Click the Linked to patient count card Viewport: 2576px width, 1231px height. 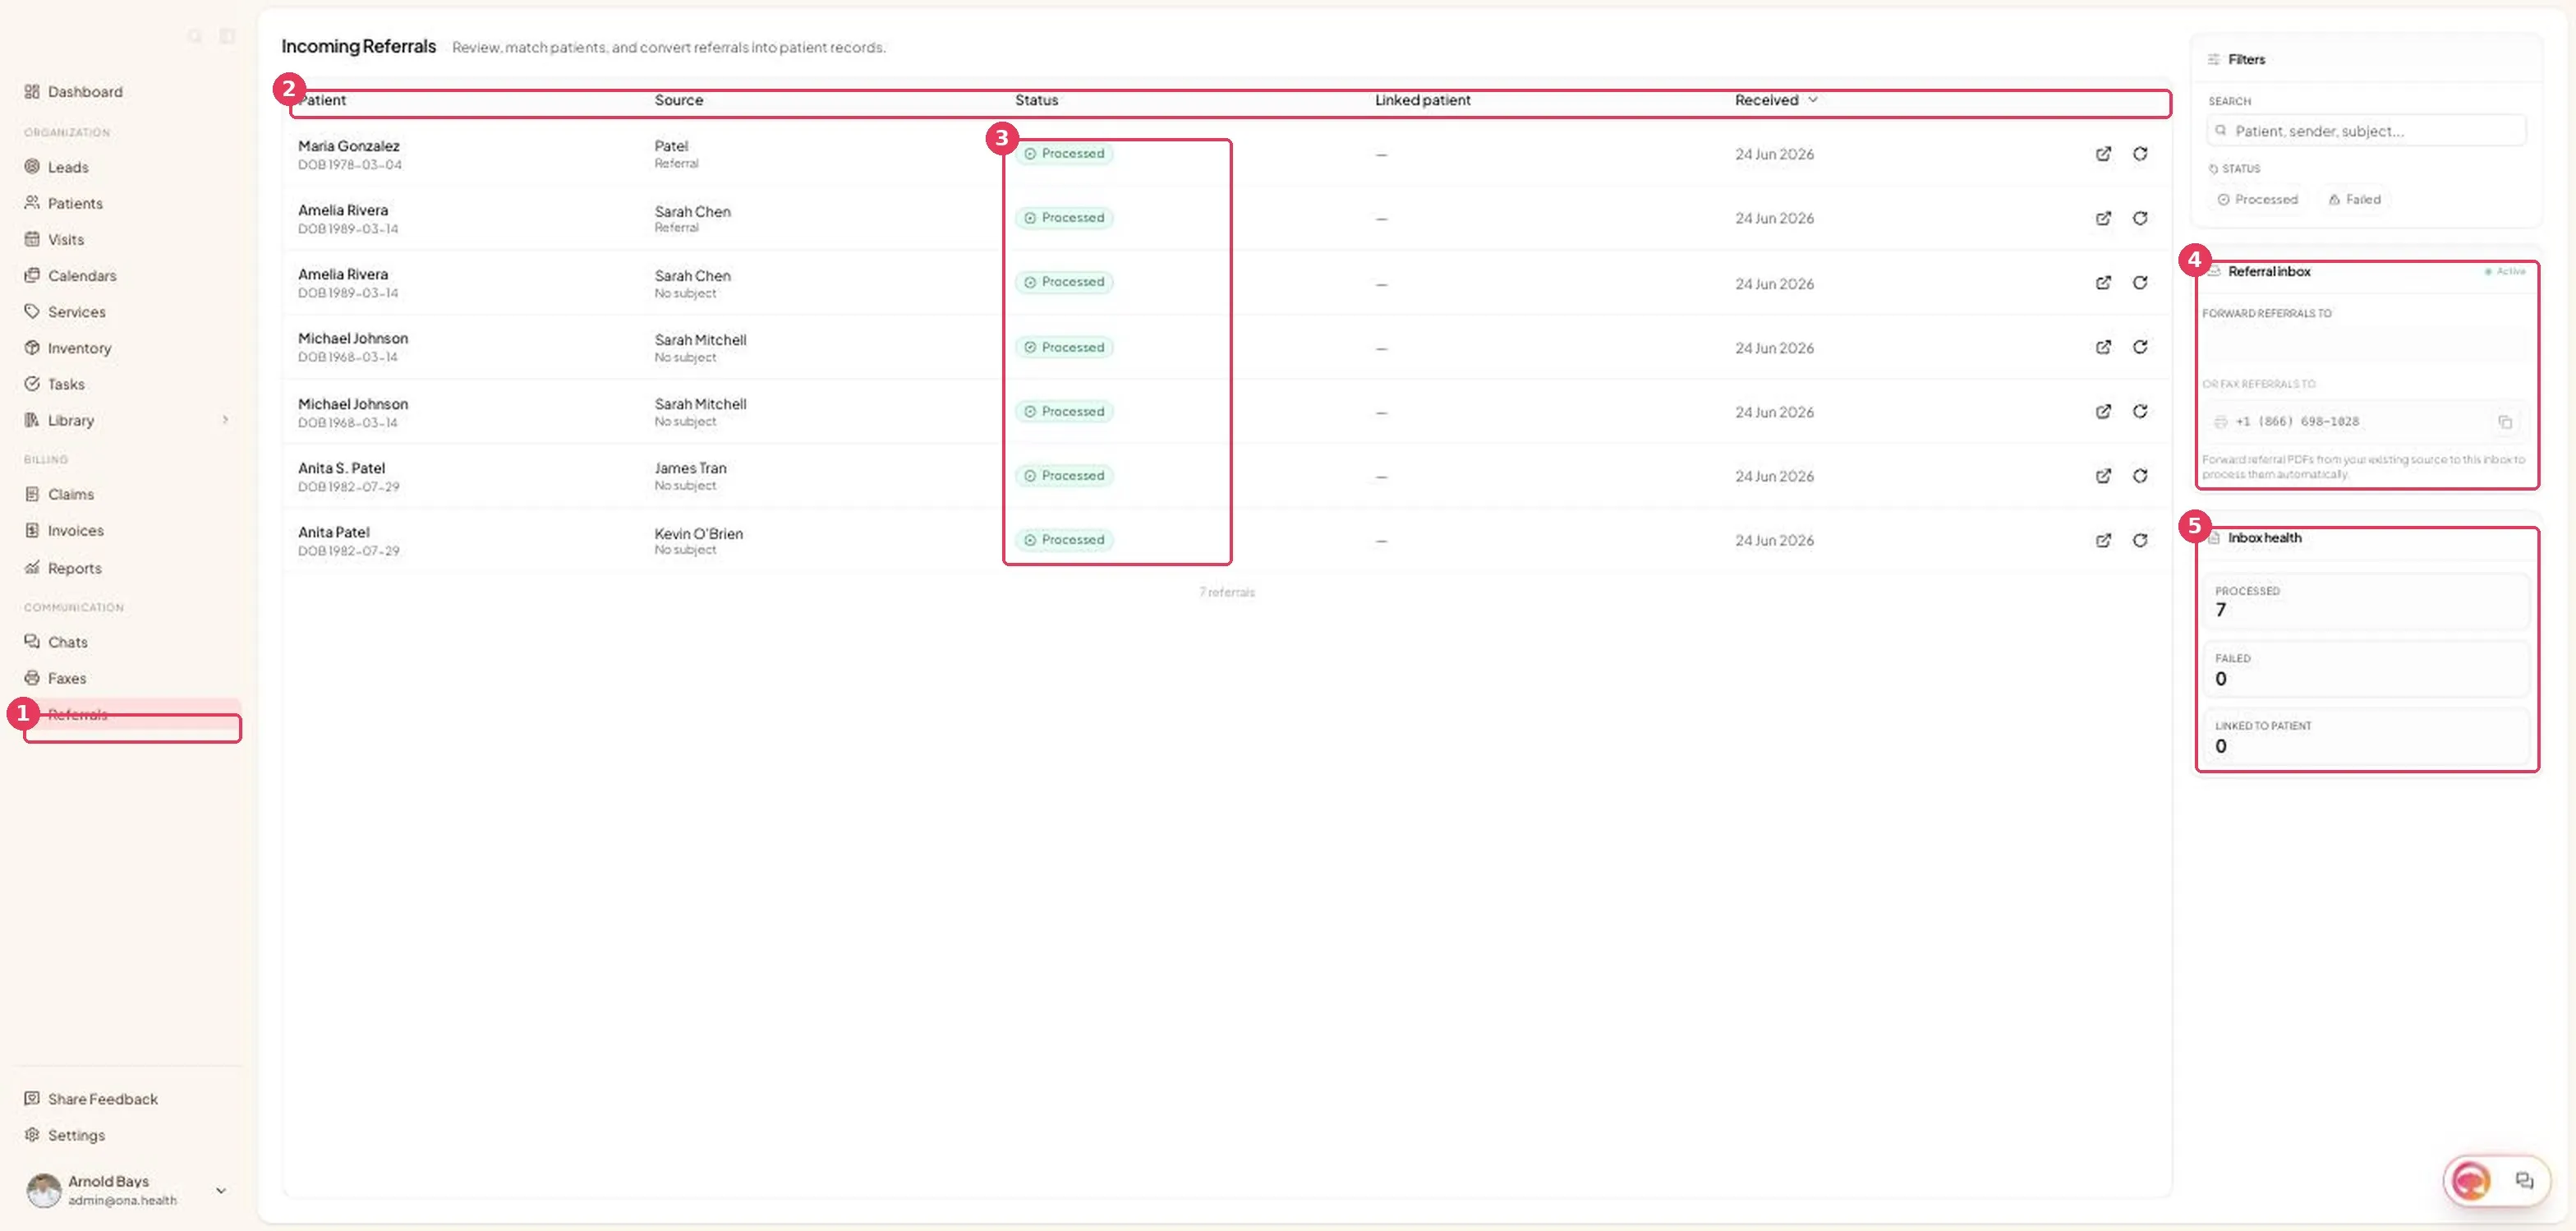point(2366,736)
